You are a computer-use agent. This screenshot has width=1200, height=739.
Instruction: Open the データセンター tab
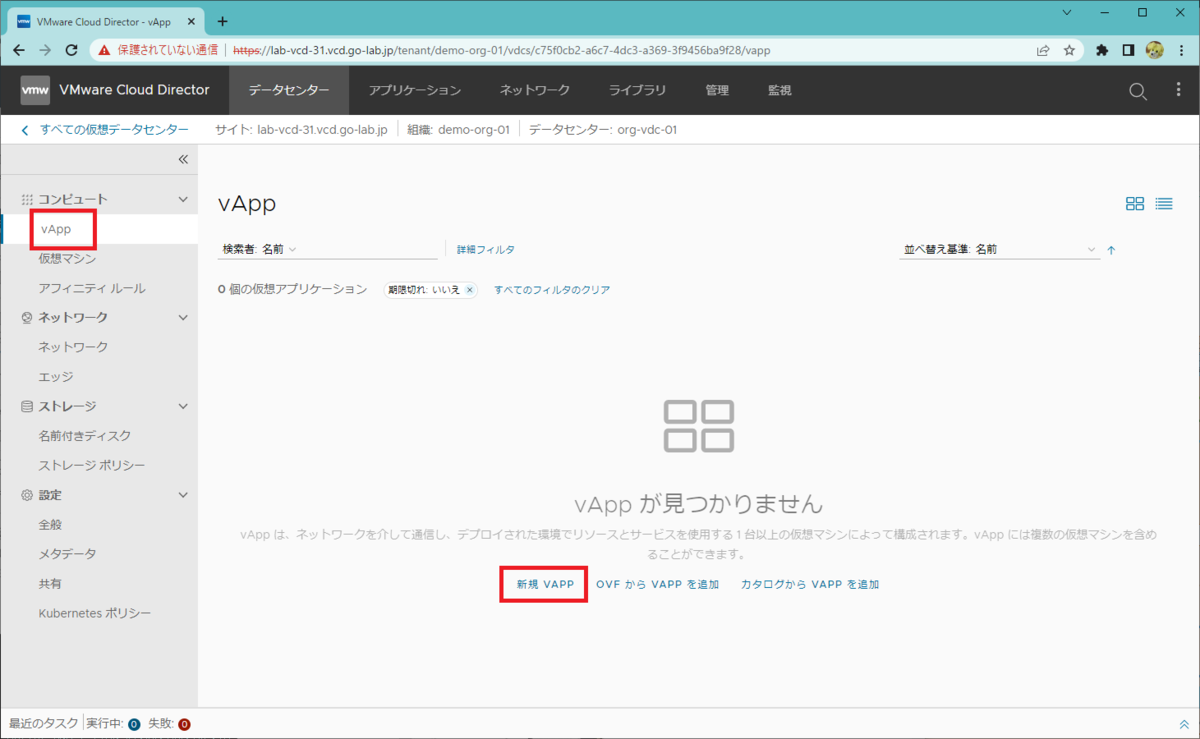[x=289, y=90]
